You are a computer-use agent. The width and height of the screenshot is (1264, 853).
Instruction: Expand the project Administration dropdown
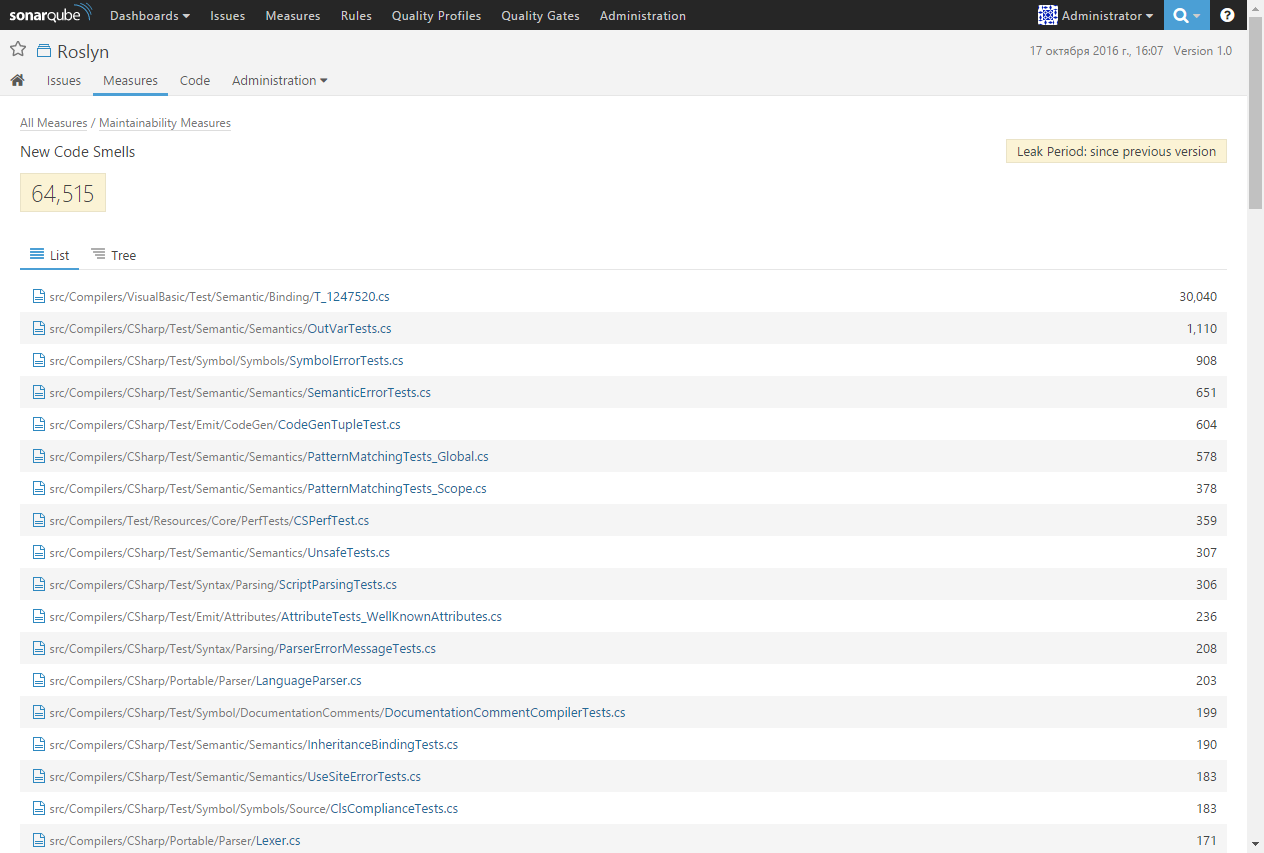279,80
